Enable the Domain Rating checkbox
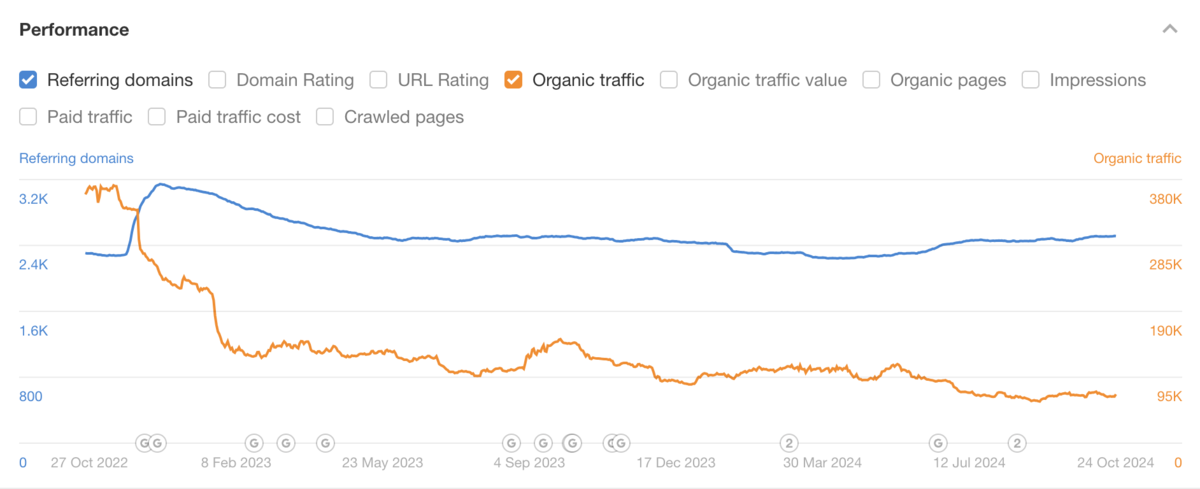The image size is (1200, 489). [x=217, y=80]
